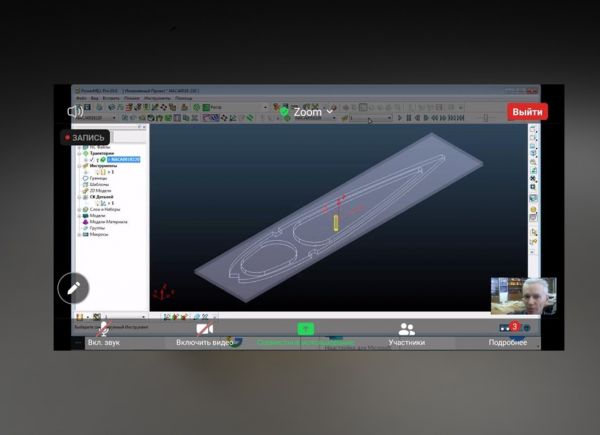
Task: Tap the speaker audio output icon
Action: 75,112
